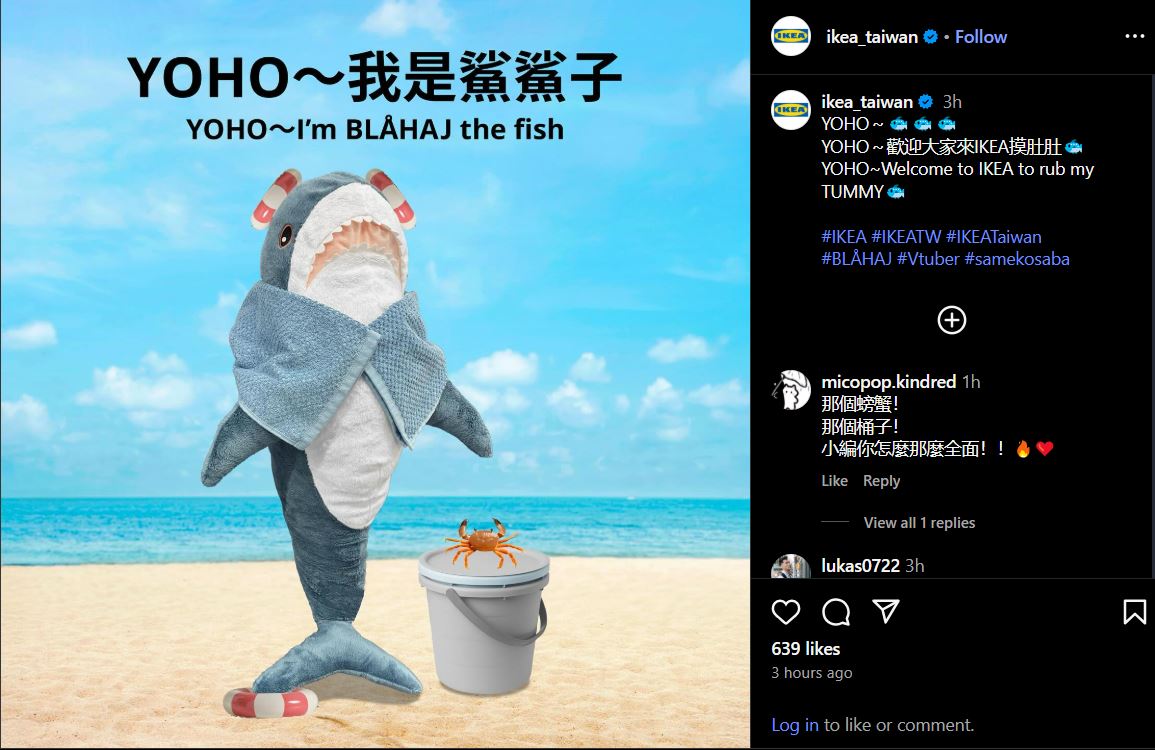Image resolution: width=1155 pixels, height=750 pixels.
Task: Reply to micopop.kindred's comment
Action: [881, 480]
